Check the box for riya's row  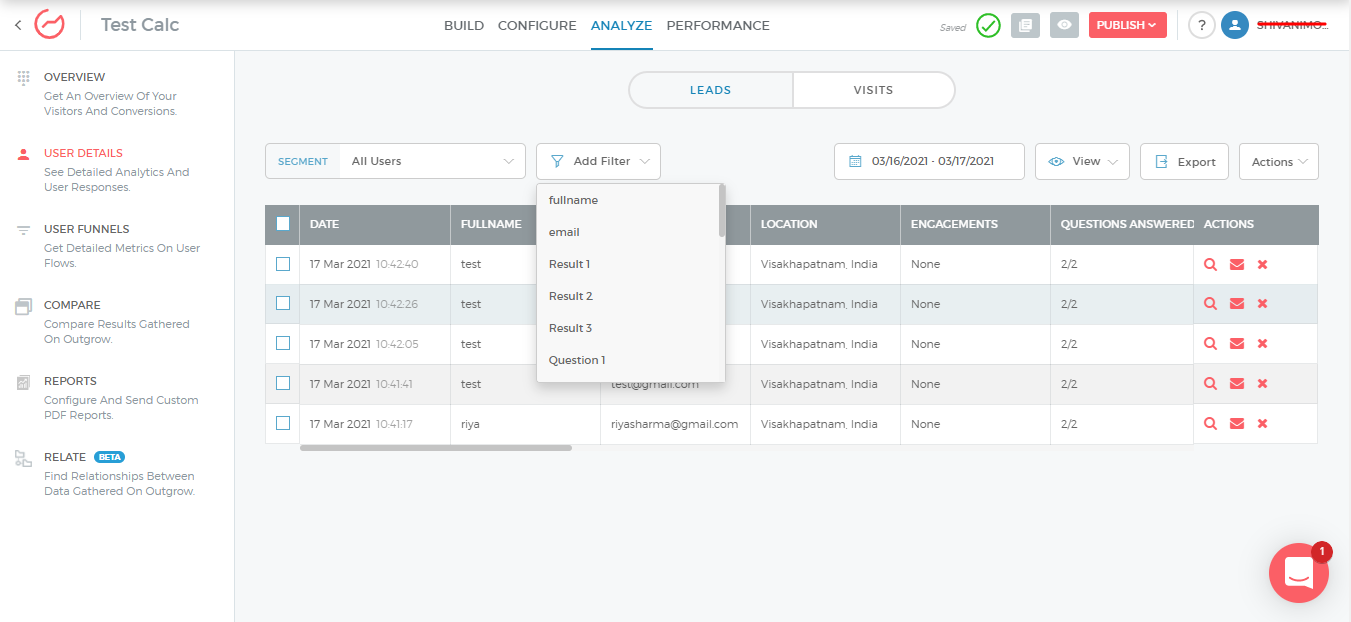[283, 423]
